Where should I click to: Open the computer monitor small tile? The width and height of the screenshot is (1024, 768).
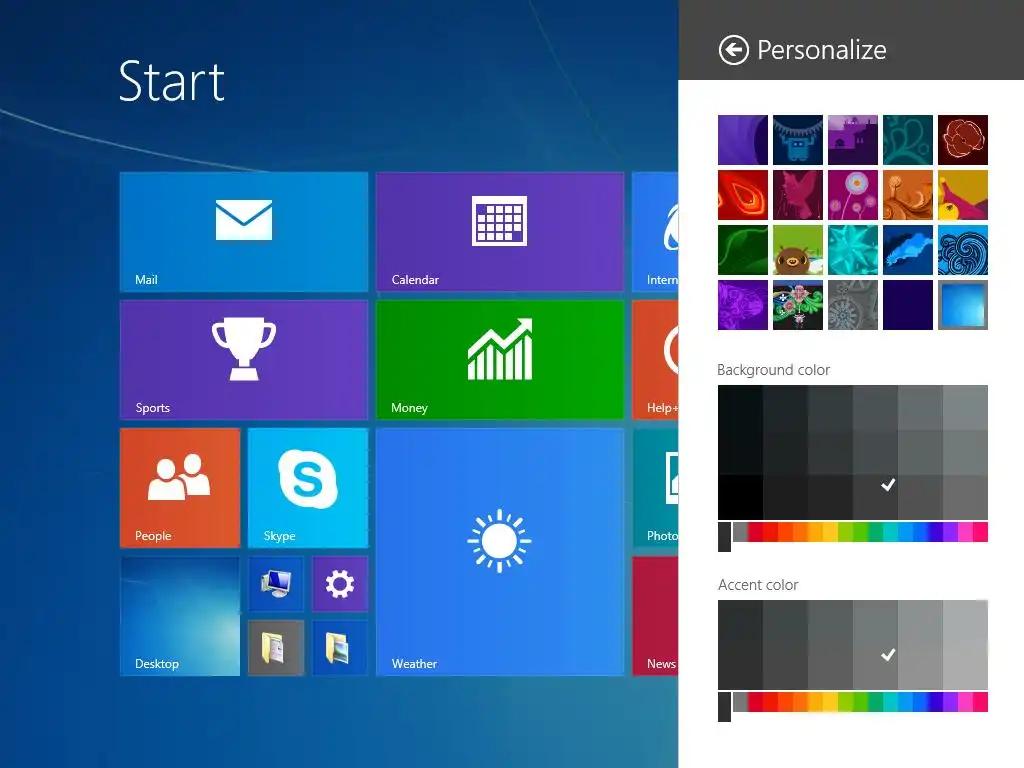point(276,584)
